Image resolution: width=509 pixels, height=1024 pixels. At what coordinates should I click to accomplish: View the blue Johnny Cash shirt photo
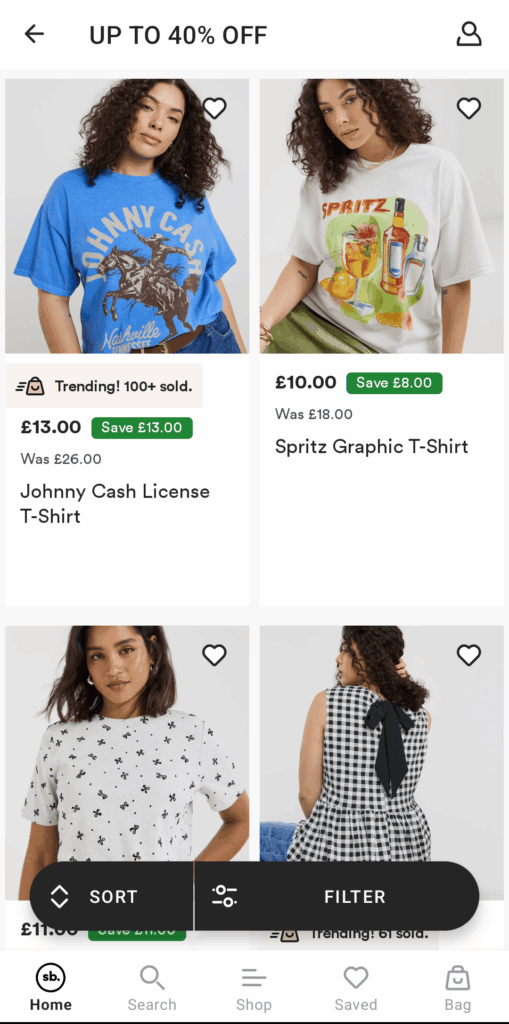click(127, 216)
